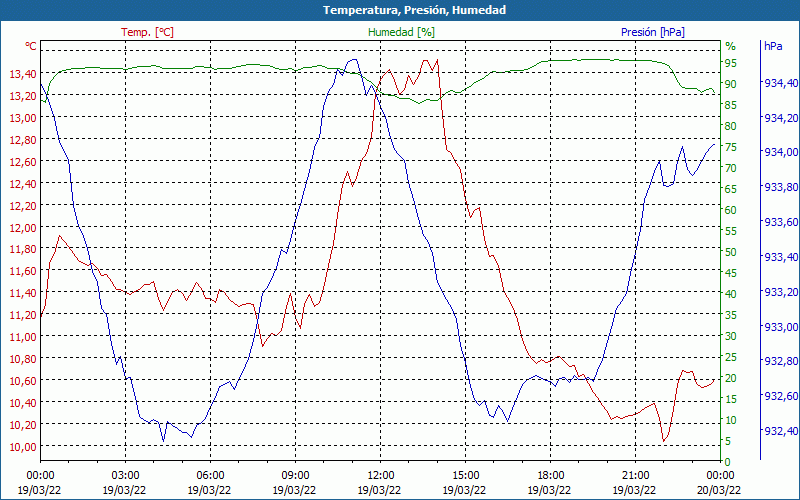Click the 933,40 pressure axis value
Screen dimensions: 800x500
pos(780,257)
